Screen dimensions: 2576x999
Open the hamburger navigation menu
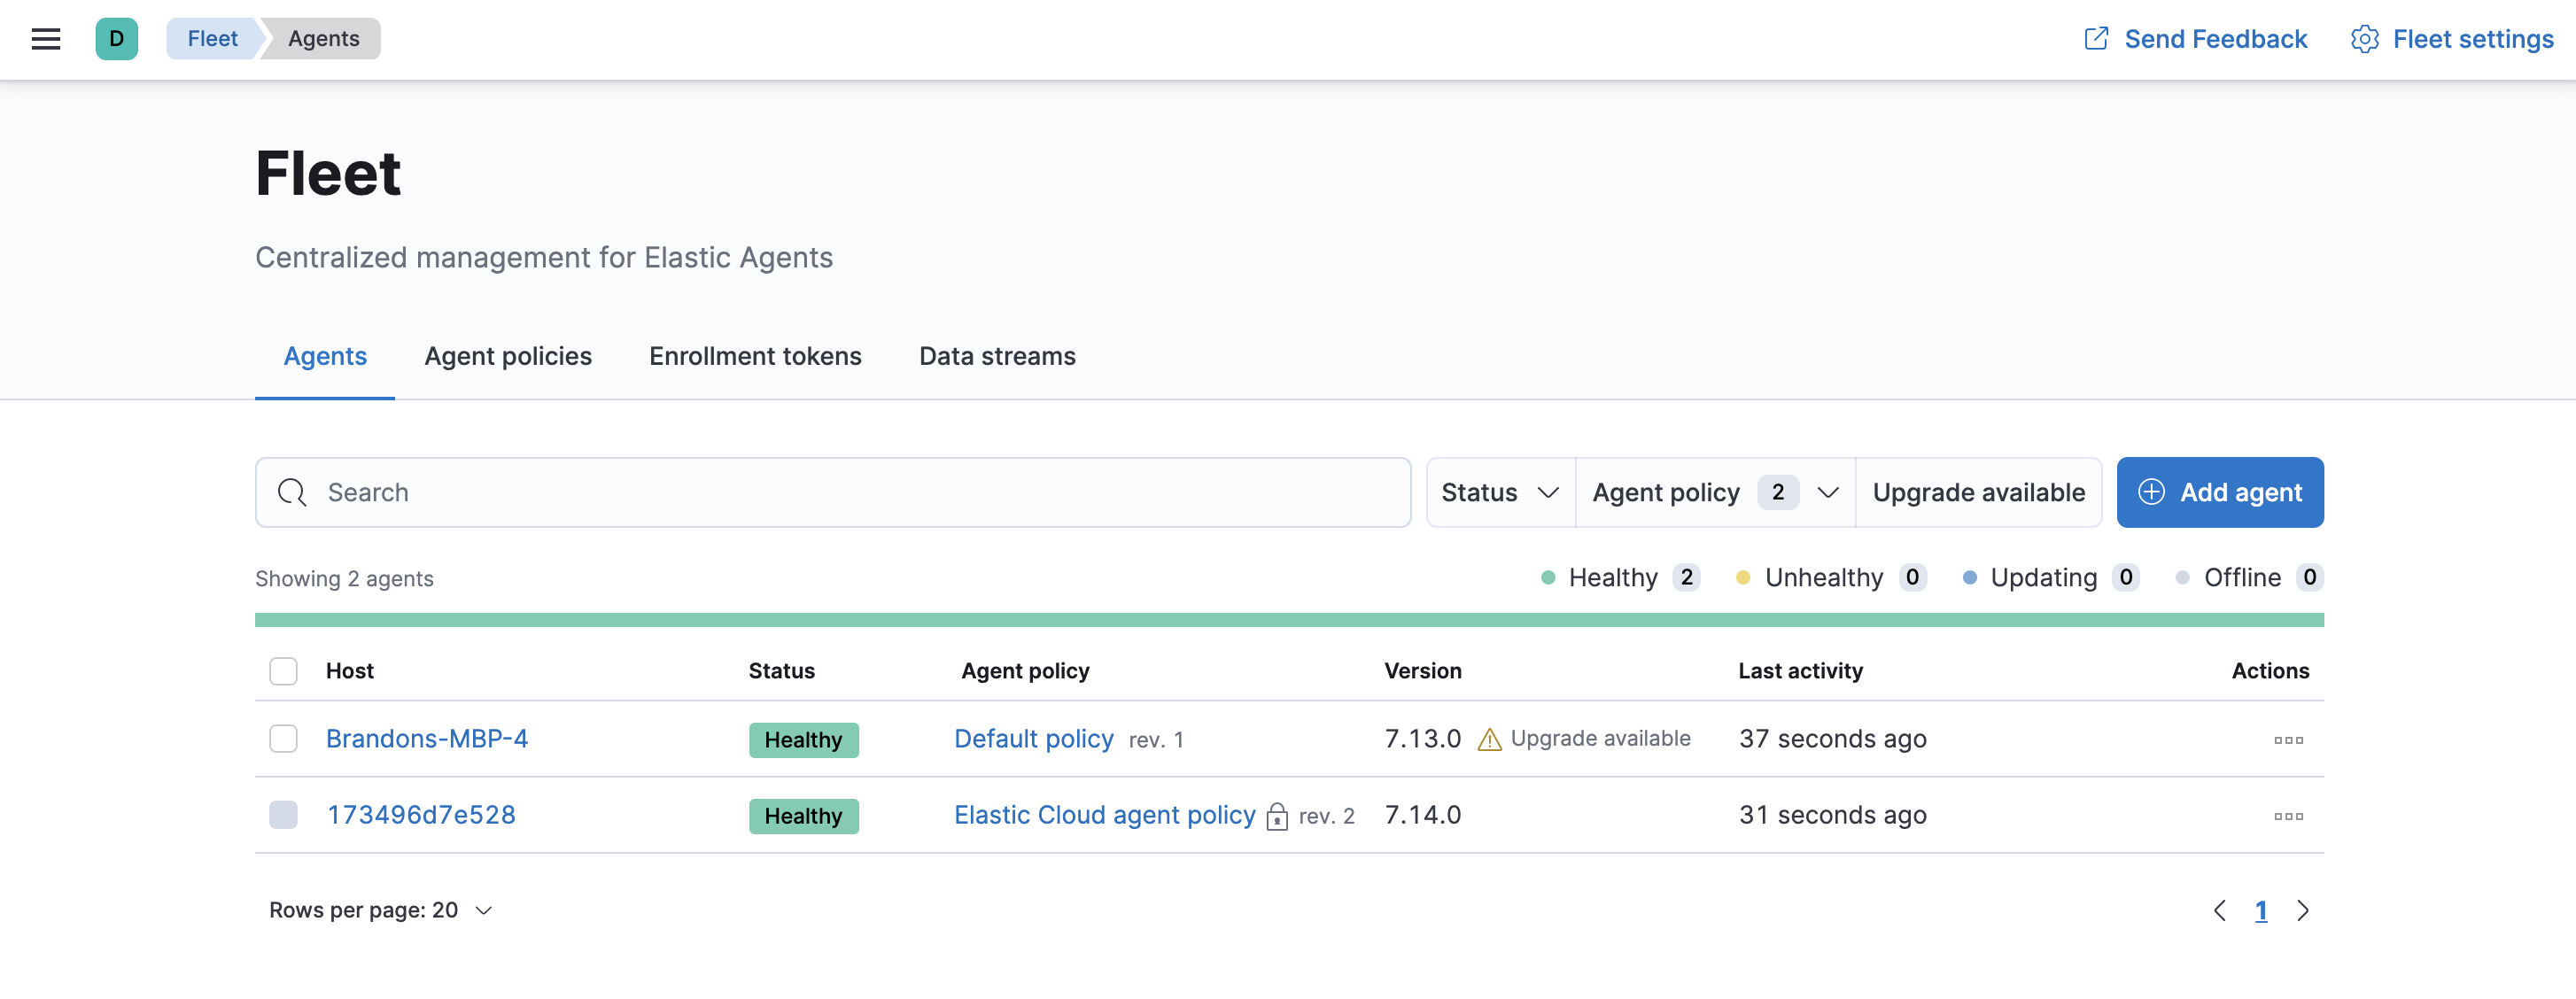coord(46,39)
